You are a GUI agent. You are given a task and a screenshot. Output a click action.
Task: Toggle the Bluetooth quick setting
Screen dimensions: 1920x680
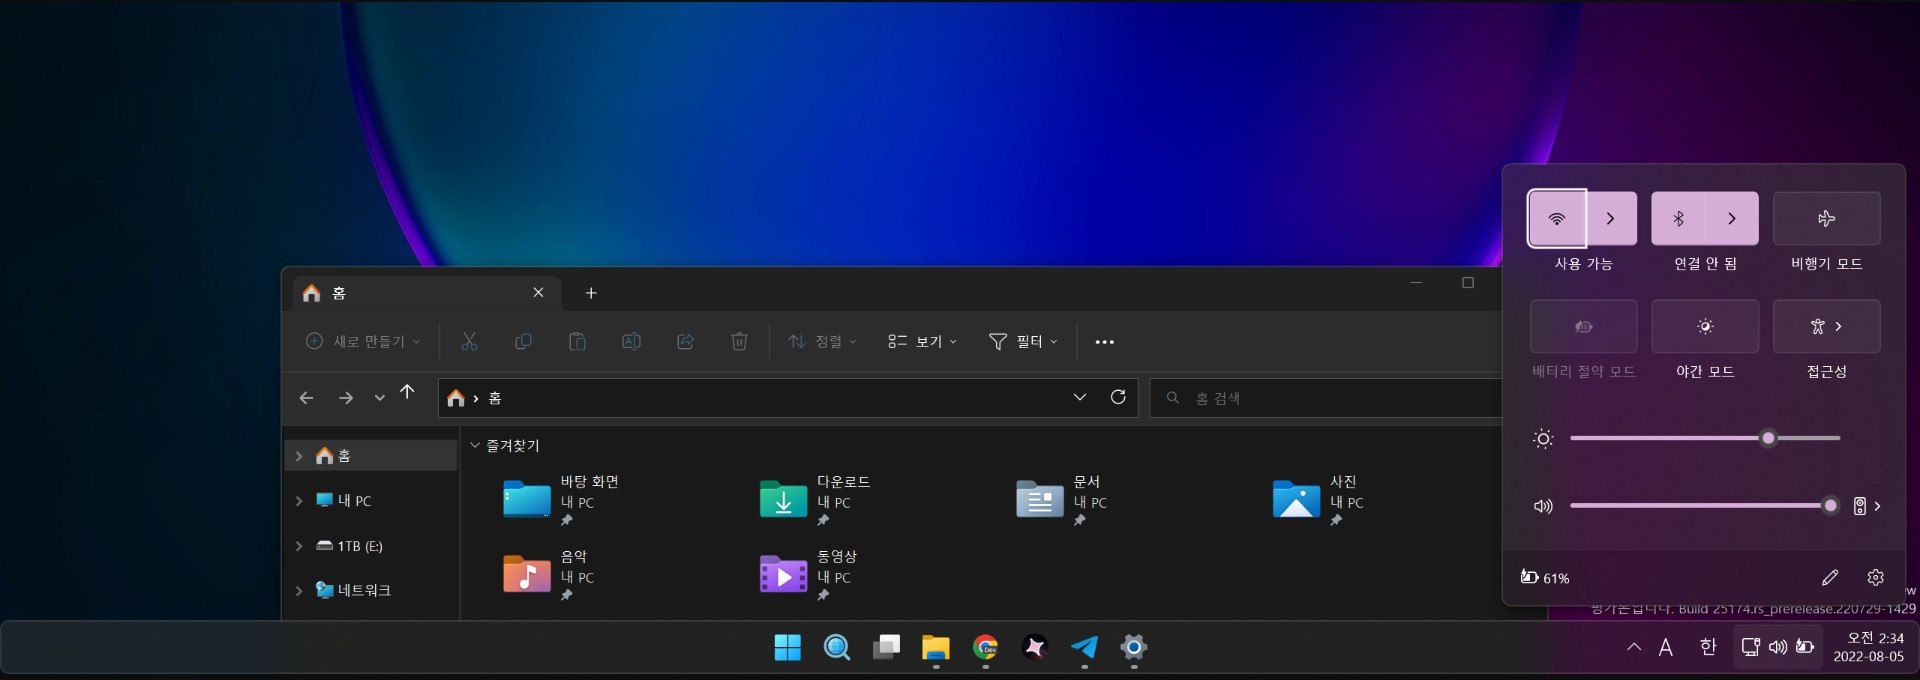pyautogui.click(x=1679, y=219)
